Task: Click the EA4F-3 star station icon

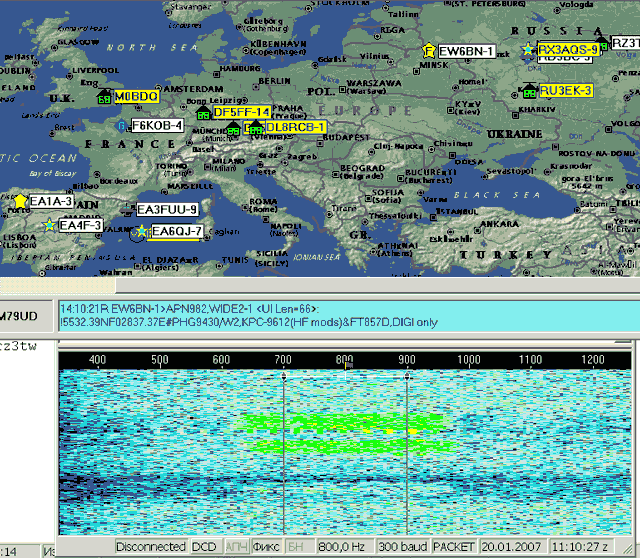Action: (48, 226)
